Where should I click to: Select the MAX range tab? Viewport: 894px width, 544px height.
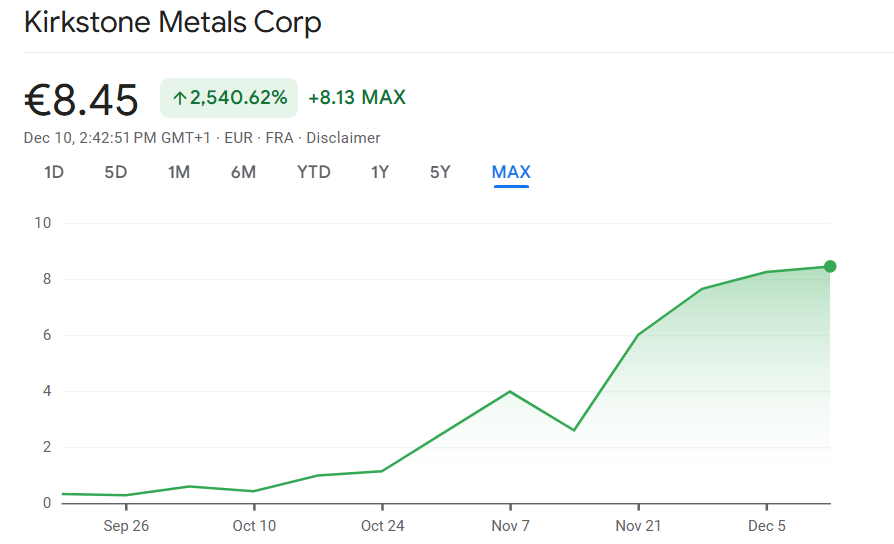tap(511, 172)
